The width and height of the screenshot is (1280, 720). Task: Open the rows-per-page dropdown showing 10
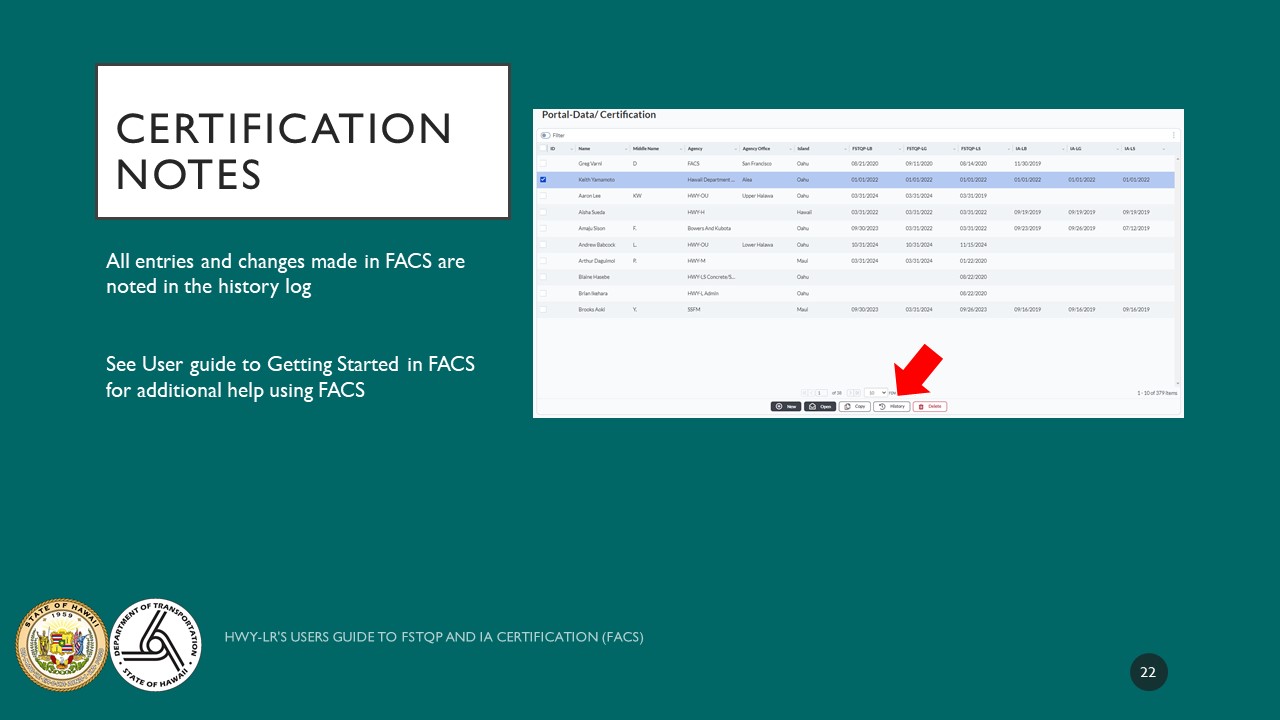(876, 393)
